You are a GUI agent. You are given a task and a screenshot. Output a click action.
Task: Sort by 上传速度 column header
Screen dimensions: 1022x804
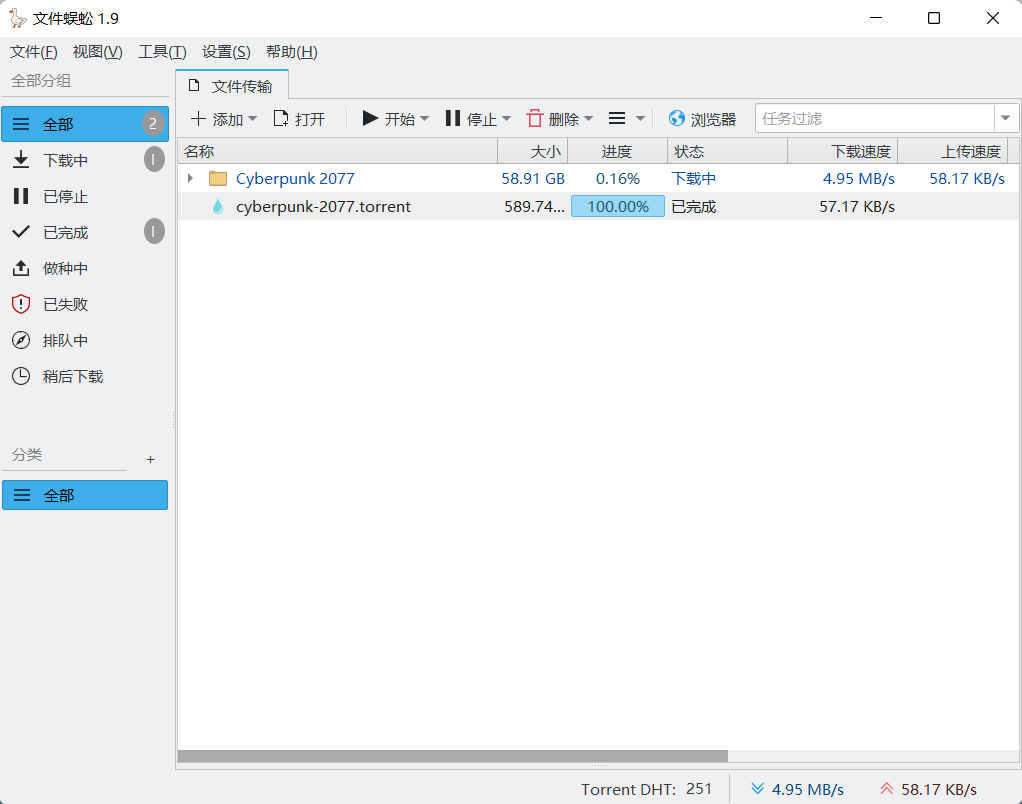click(953, 151)
